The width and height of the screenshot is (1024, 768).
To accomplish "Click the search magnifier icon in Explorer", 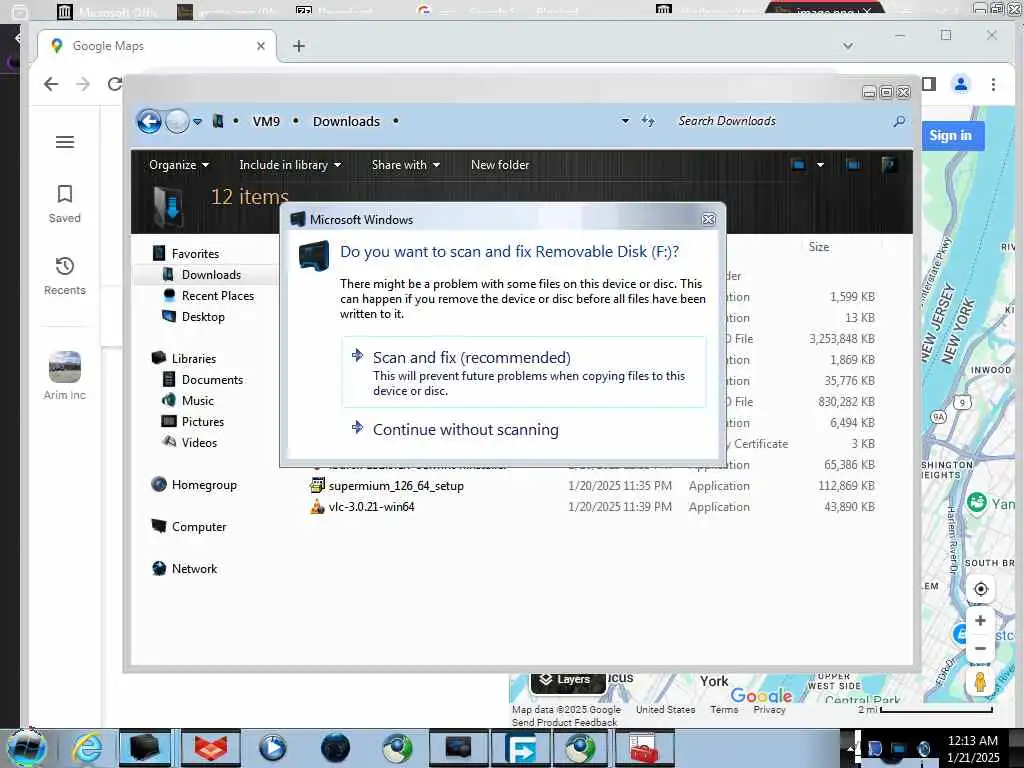I will tap(899, 121).
